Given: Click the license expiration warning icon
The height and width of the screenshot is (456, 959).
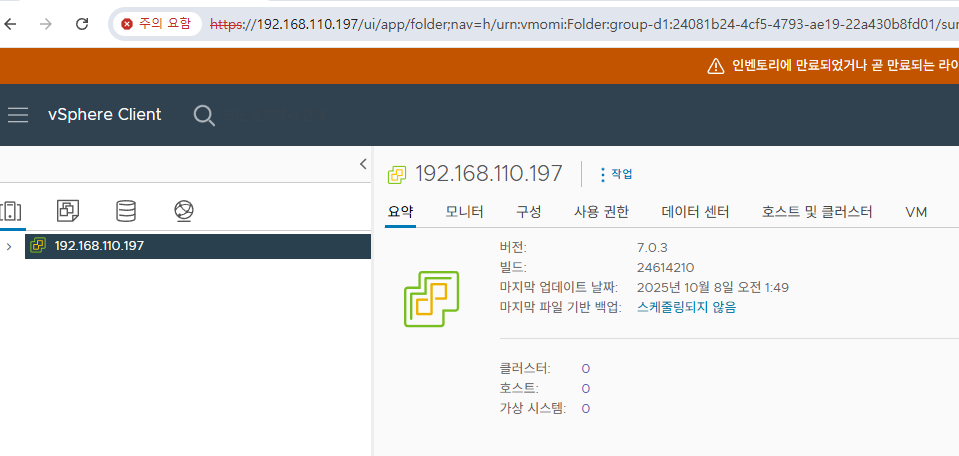Looking at the screenshot, I should tap(716, 66).
